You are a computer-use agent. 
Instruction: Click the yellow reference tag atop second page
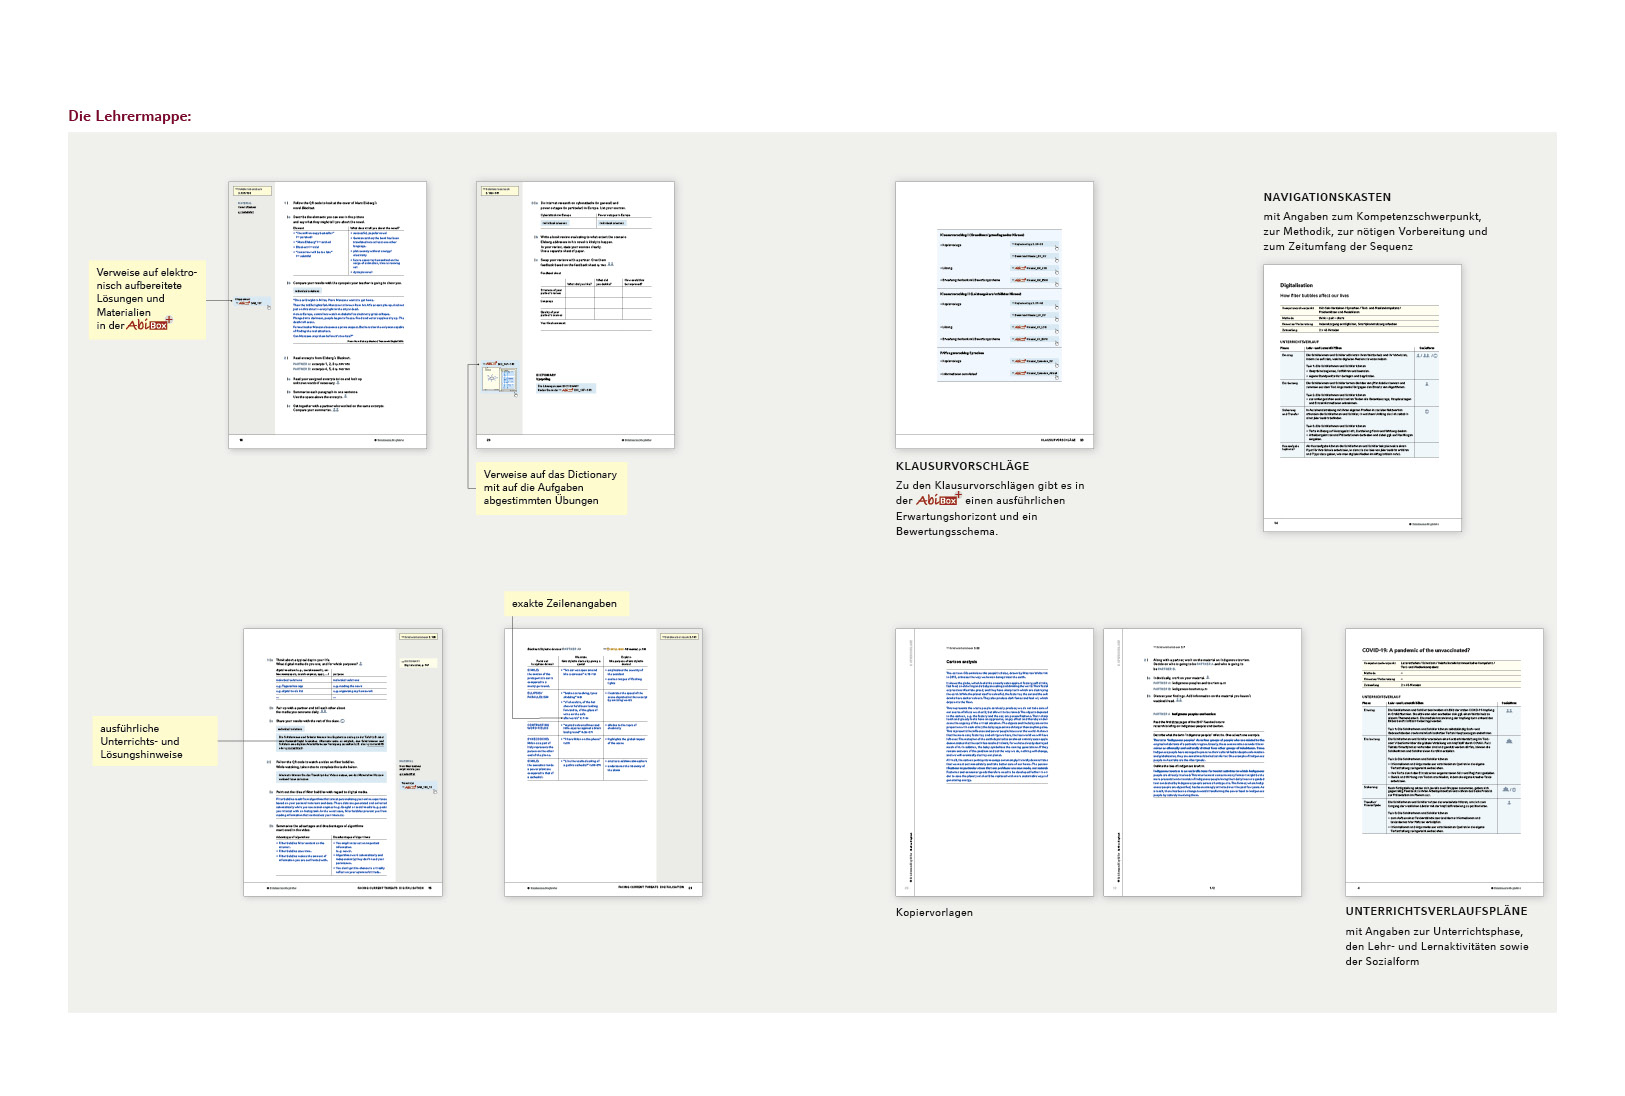499,190
